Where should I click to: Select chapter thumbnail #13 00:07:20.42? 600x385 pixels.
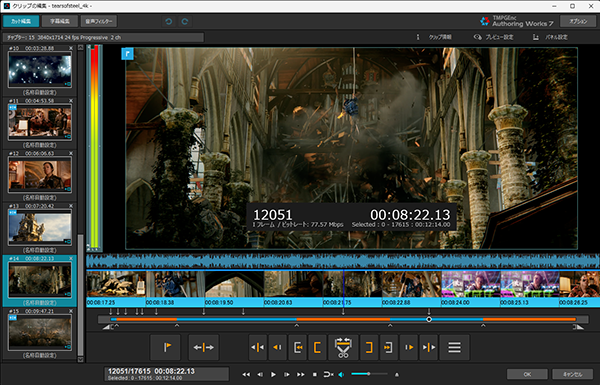[40, 227]
